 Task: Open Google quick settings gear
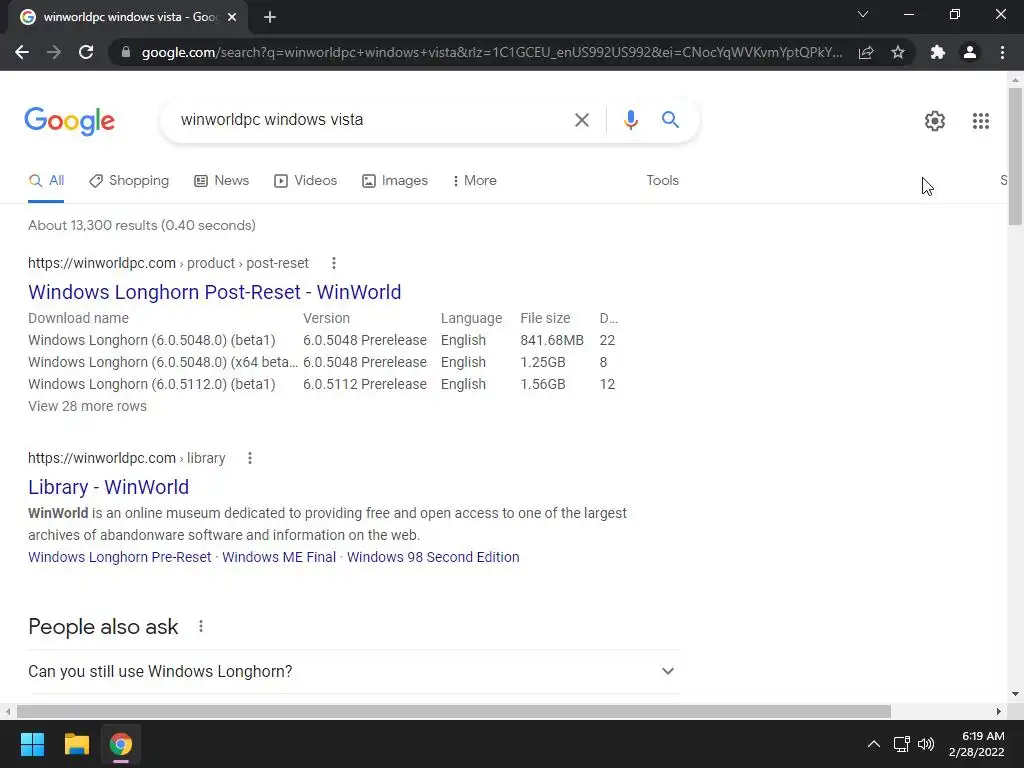935,121
